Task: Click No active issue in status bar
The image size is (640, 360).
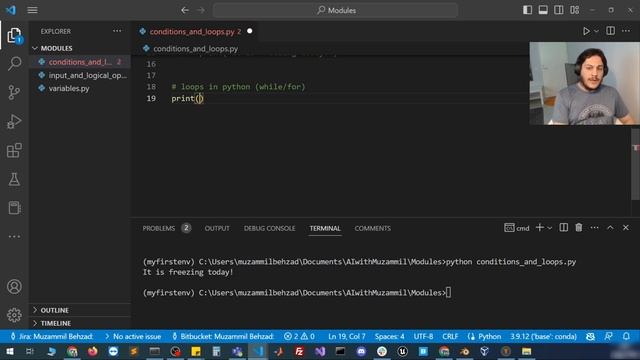Action: (x=133, y=337)
